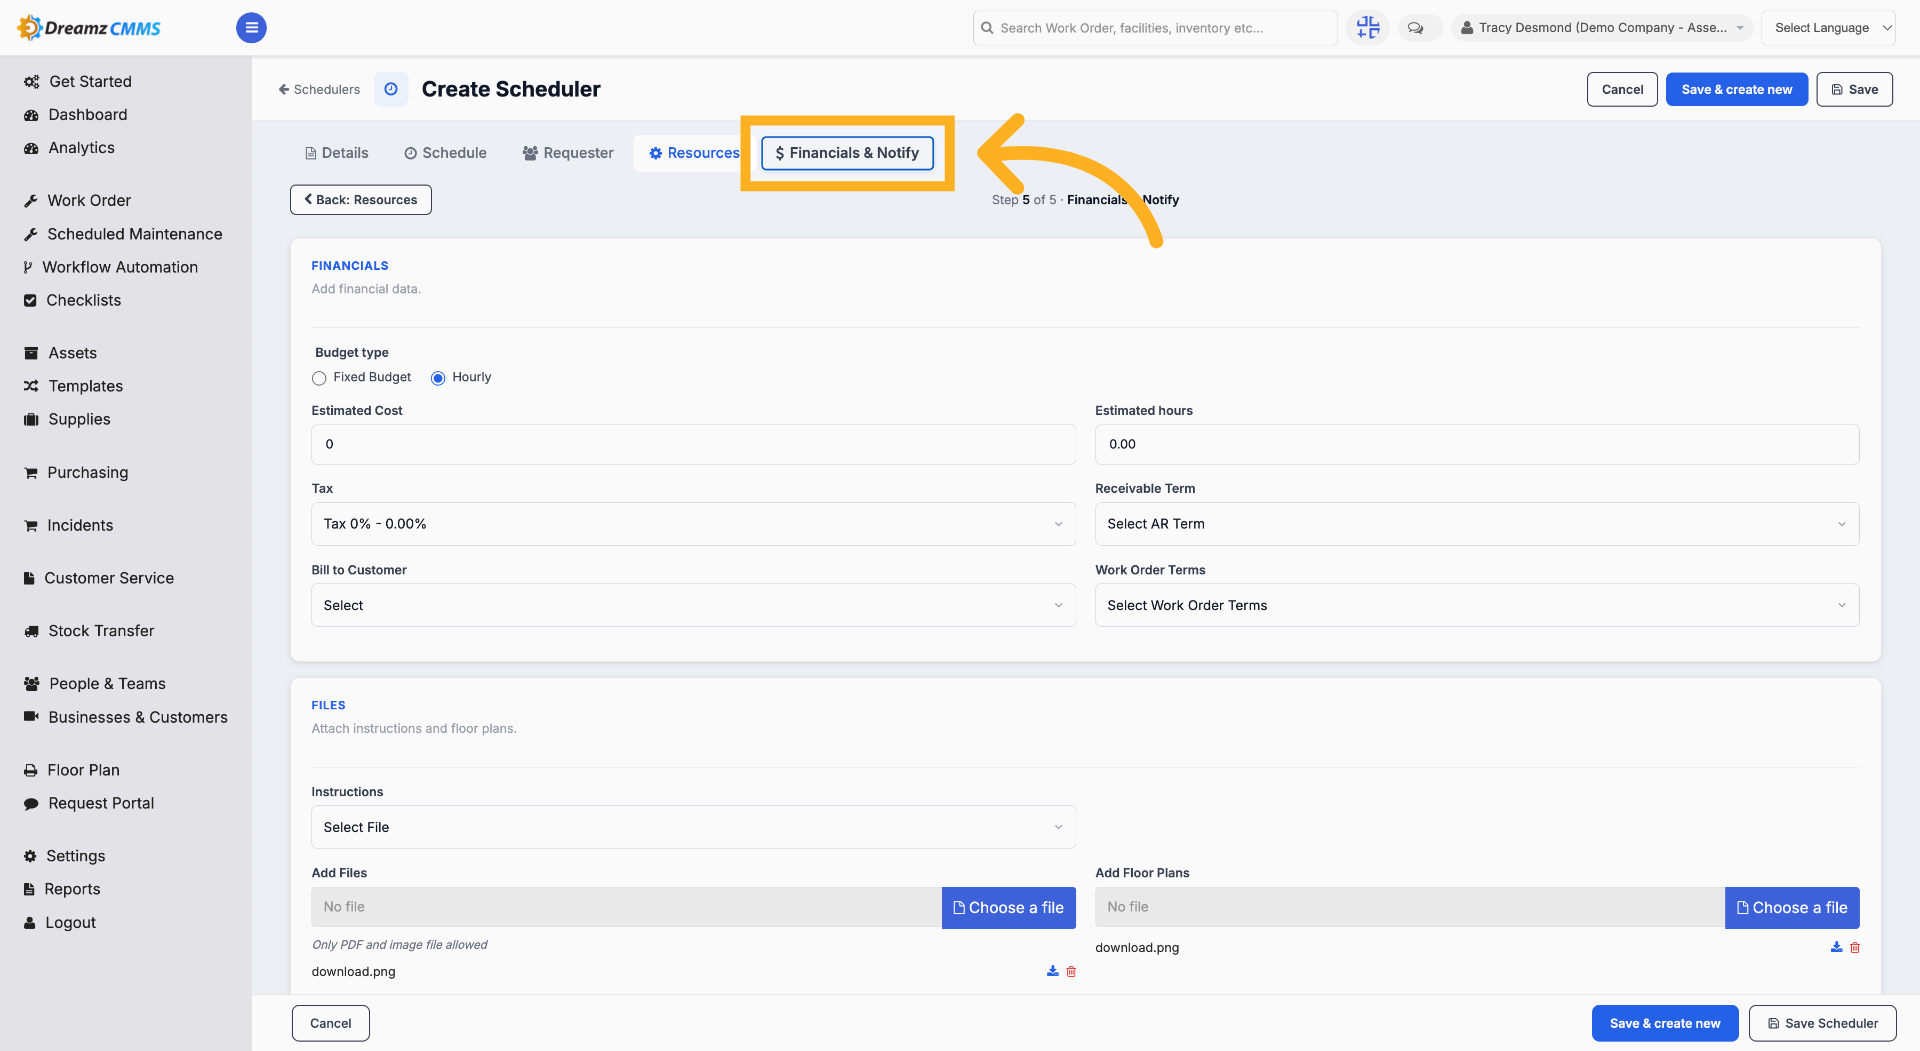This screenshot has width=1920, height=1051.
Task: Click the Assets box icon
Action: click(31, 353)
